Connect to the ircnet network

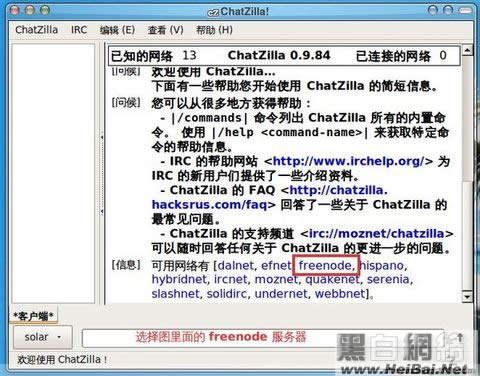231,279
